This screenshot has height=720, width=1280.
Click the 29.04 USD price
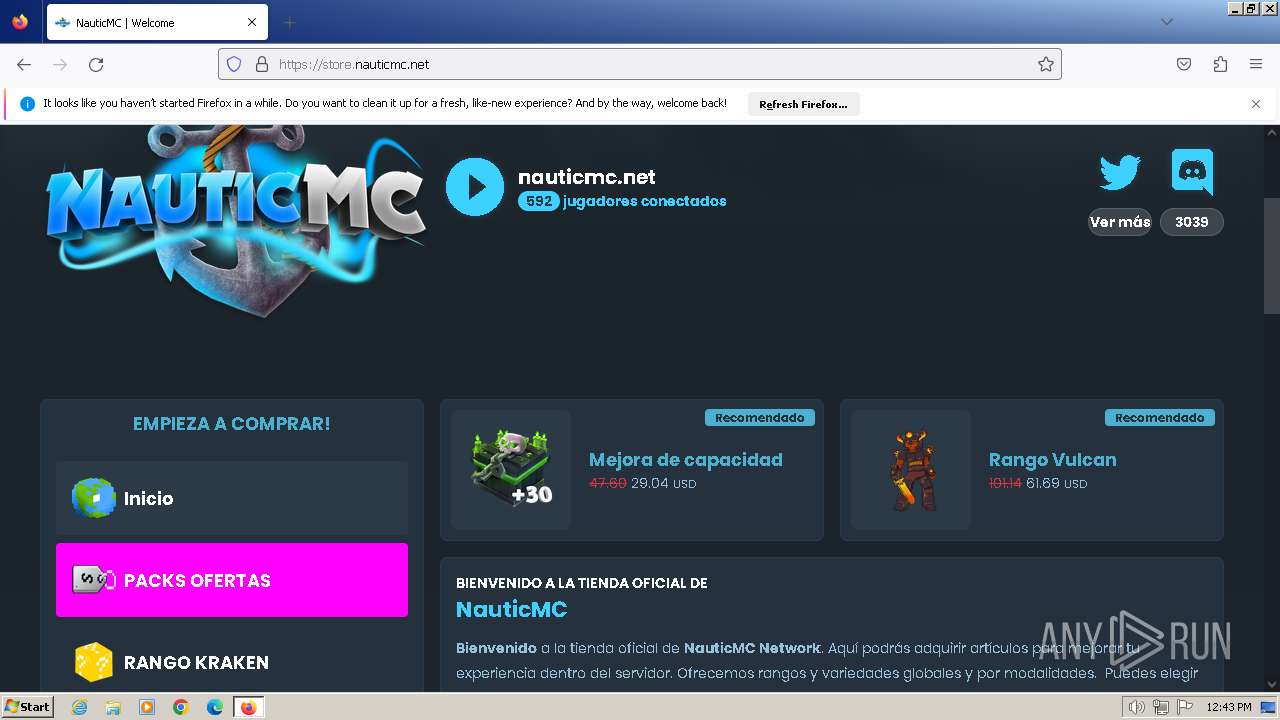click(663, 484)
